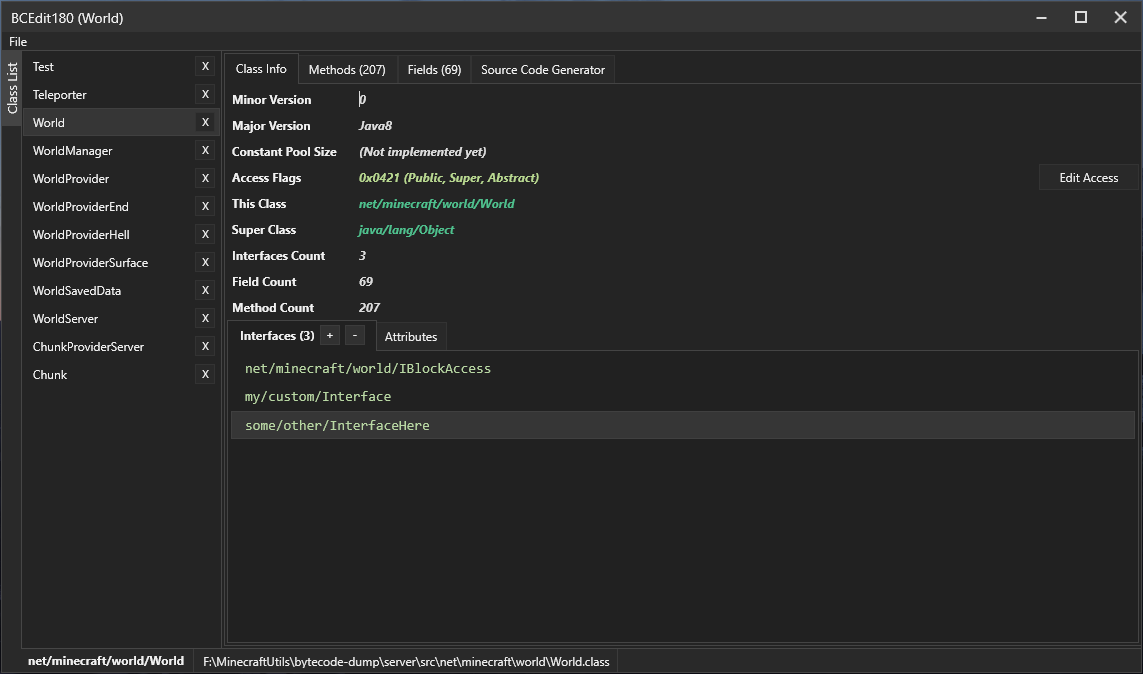Add a new interface with plus button
Image resolution: width=1143 pixels, height=674 pixels.
(x=329, y=335)
